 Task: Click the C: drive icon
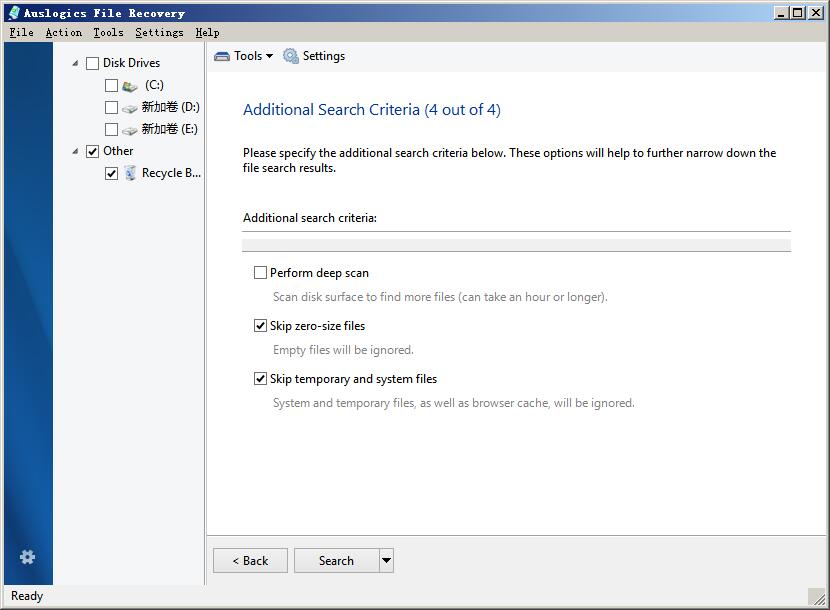(x=130, y=86)
